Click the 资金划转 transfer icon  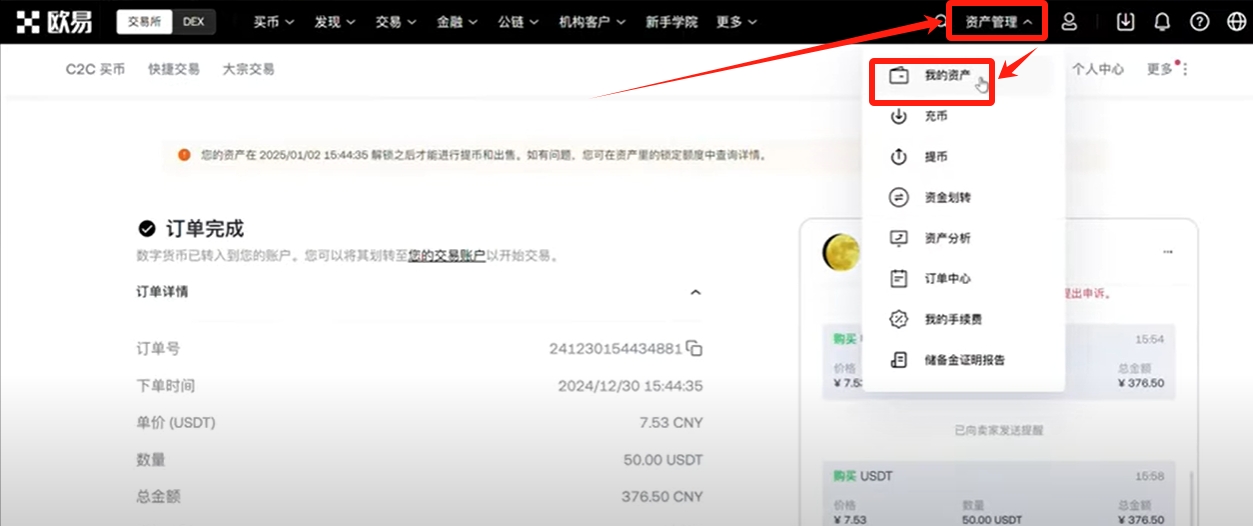(899, 198)
